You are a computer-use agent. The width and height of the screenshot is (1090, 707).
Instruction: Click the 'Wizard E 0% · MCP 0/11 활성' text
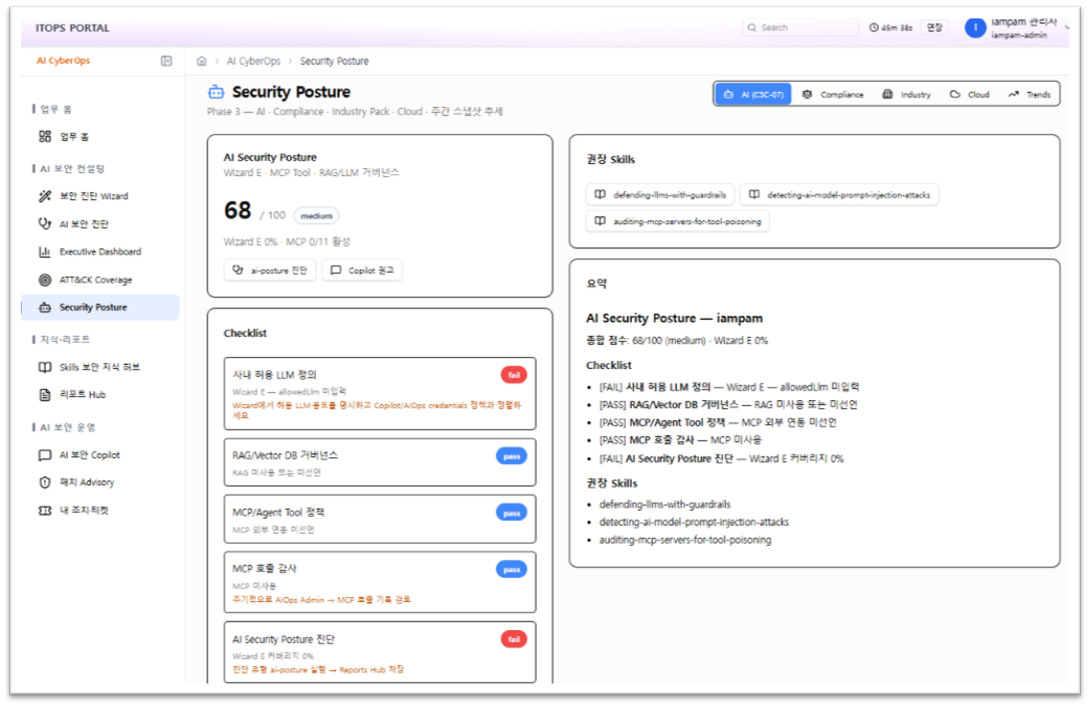(286, 242)
